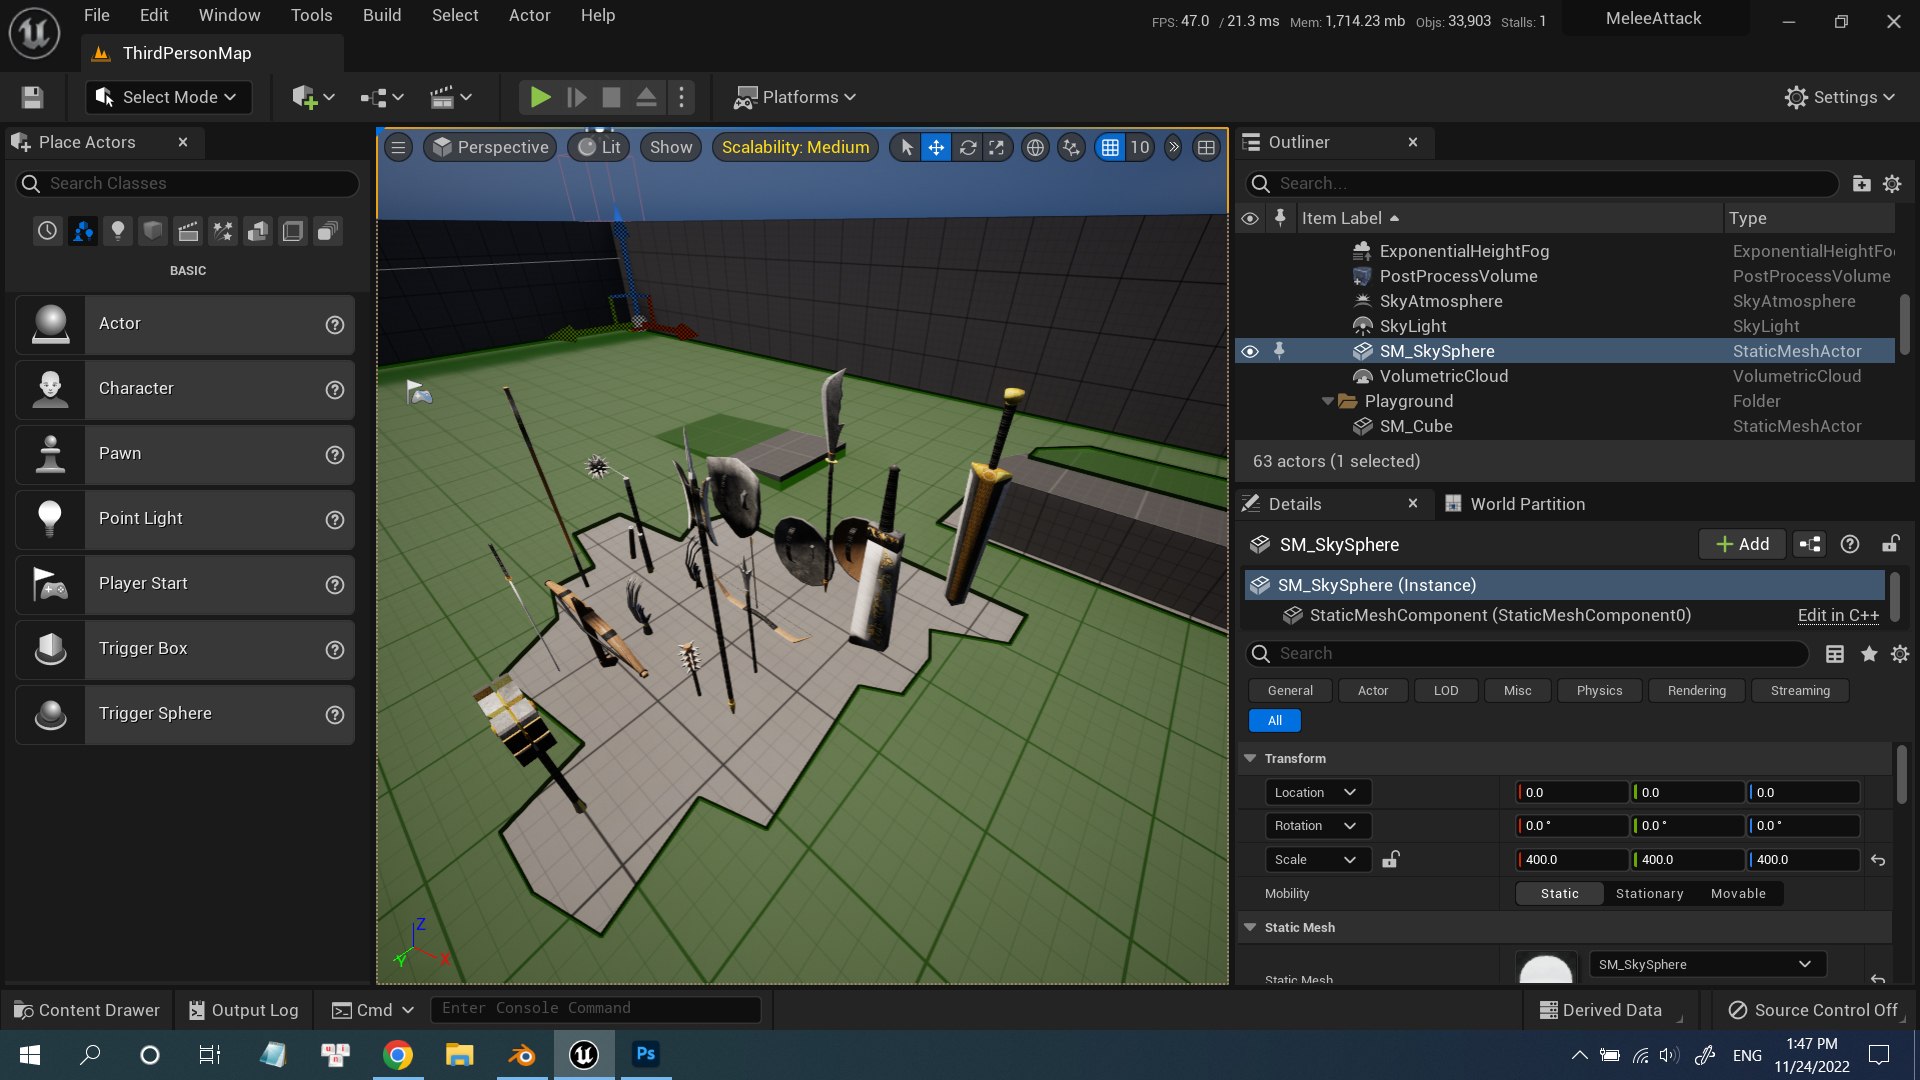Select the Shapes category in Place Actors
Image resolution: width=1920 pixels, height=1080 pixels.
coord(152,231)
